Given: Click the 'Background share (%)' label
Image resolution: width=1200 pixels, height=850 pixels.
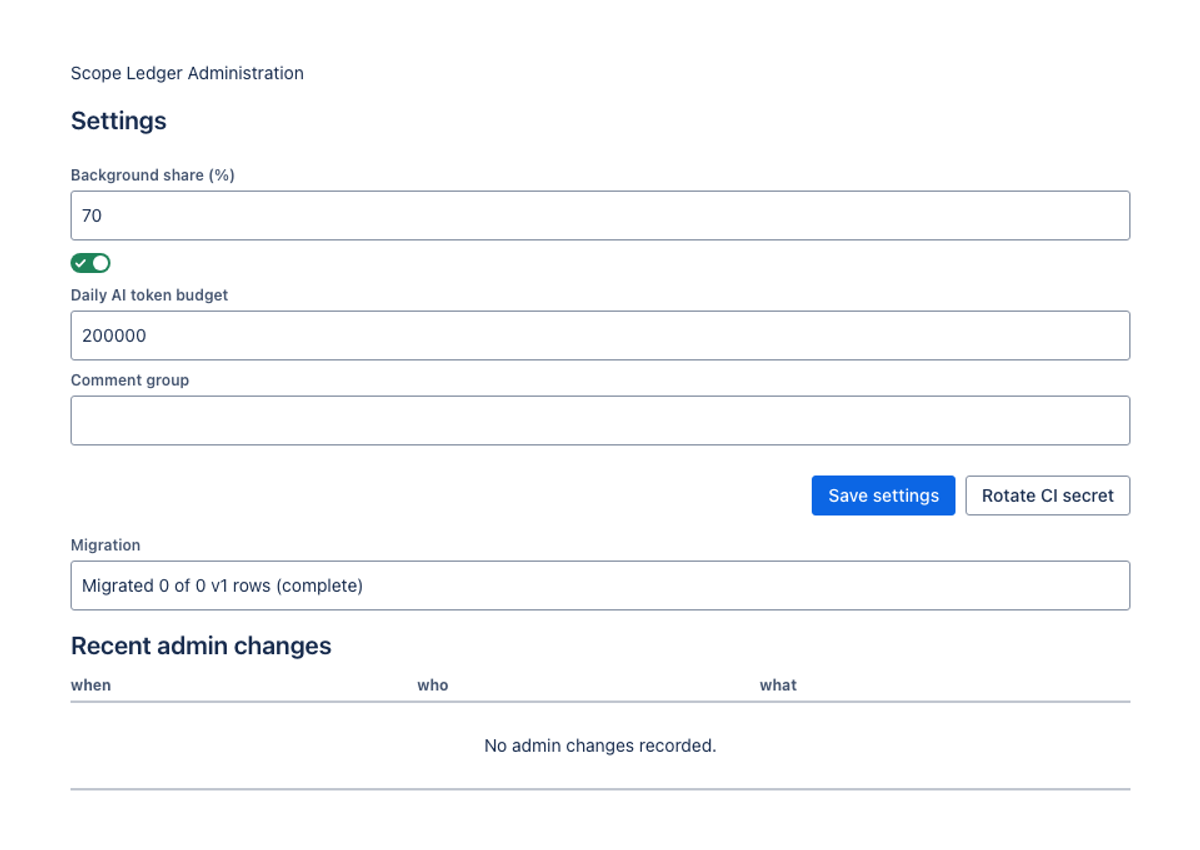Looking at the screenshot, I should [x=152, y=175].
